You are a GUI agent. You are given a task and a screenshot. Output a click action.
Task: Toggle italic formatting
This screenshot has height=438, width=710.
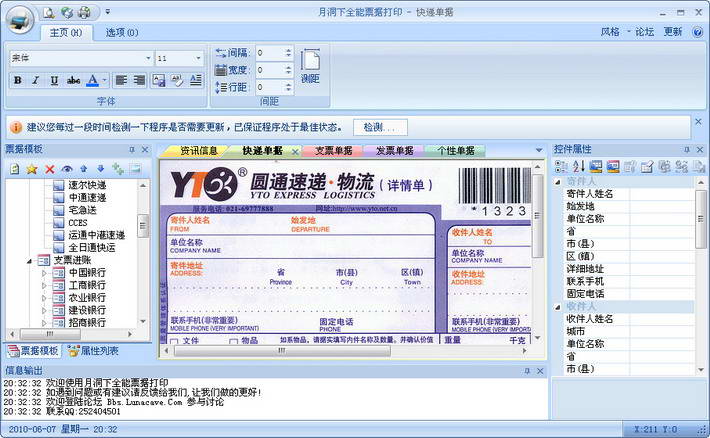(x=36, y=81)
